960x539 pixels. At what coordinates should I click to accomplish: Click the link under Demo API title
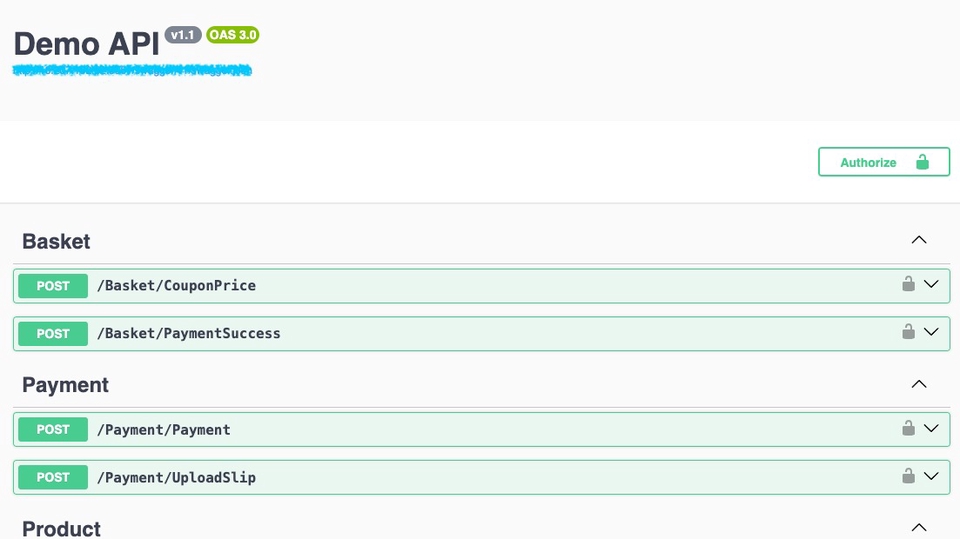point(131,71)
